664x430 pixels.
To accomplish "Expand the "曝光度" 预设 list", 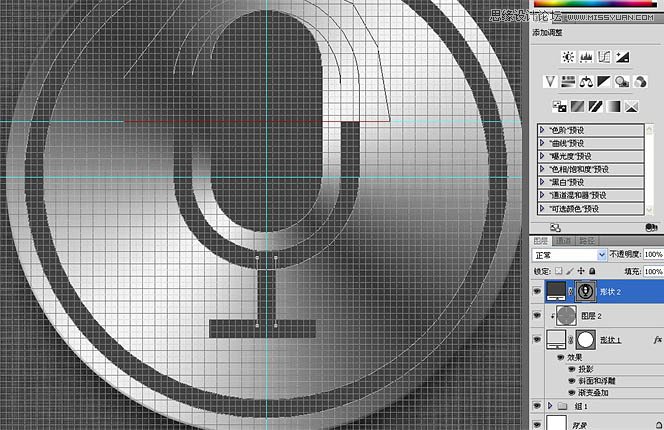I will coord(542,156).
